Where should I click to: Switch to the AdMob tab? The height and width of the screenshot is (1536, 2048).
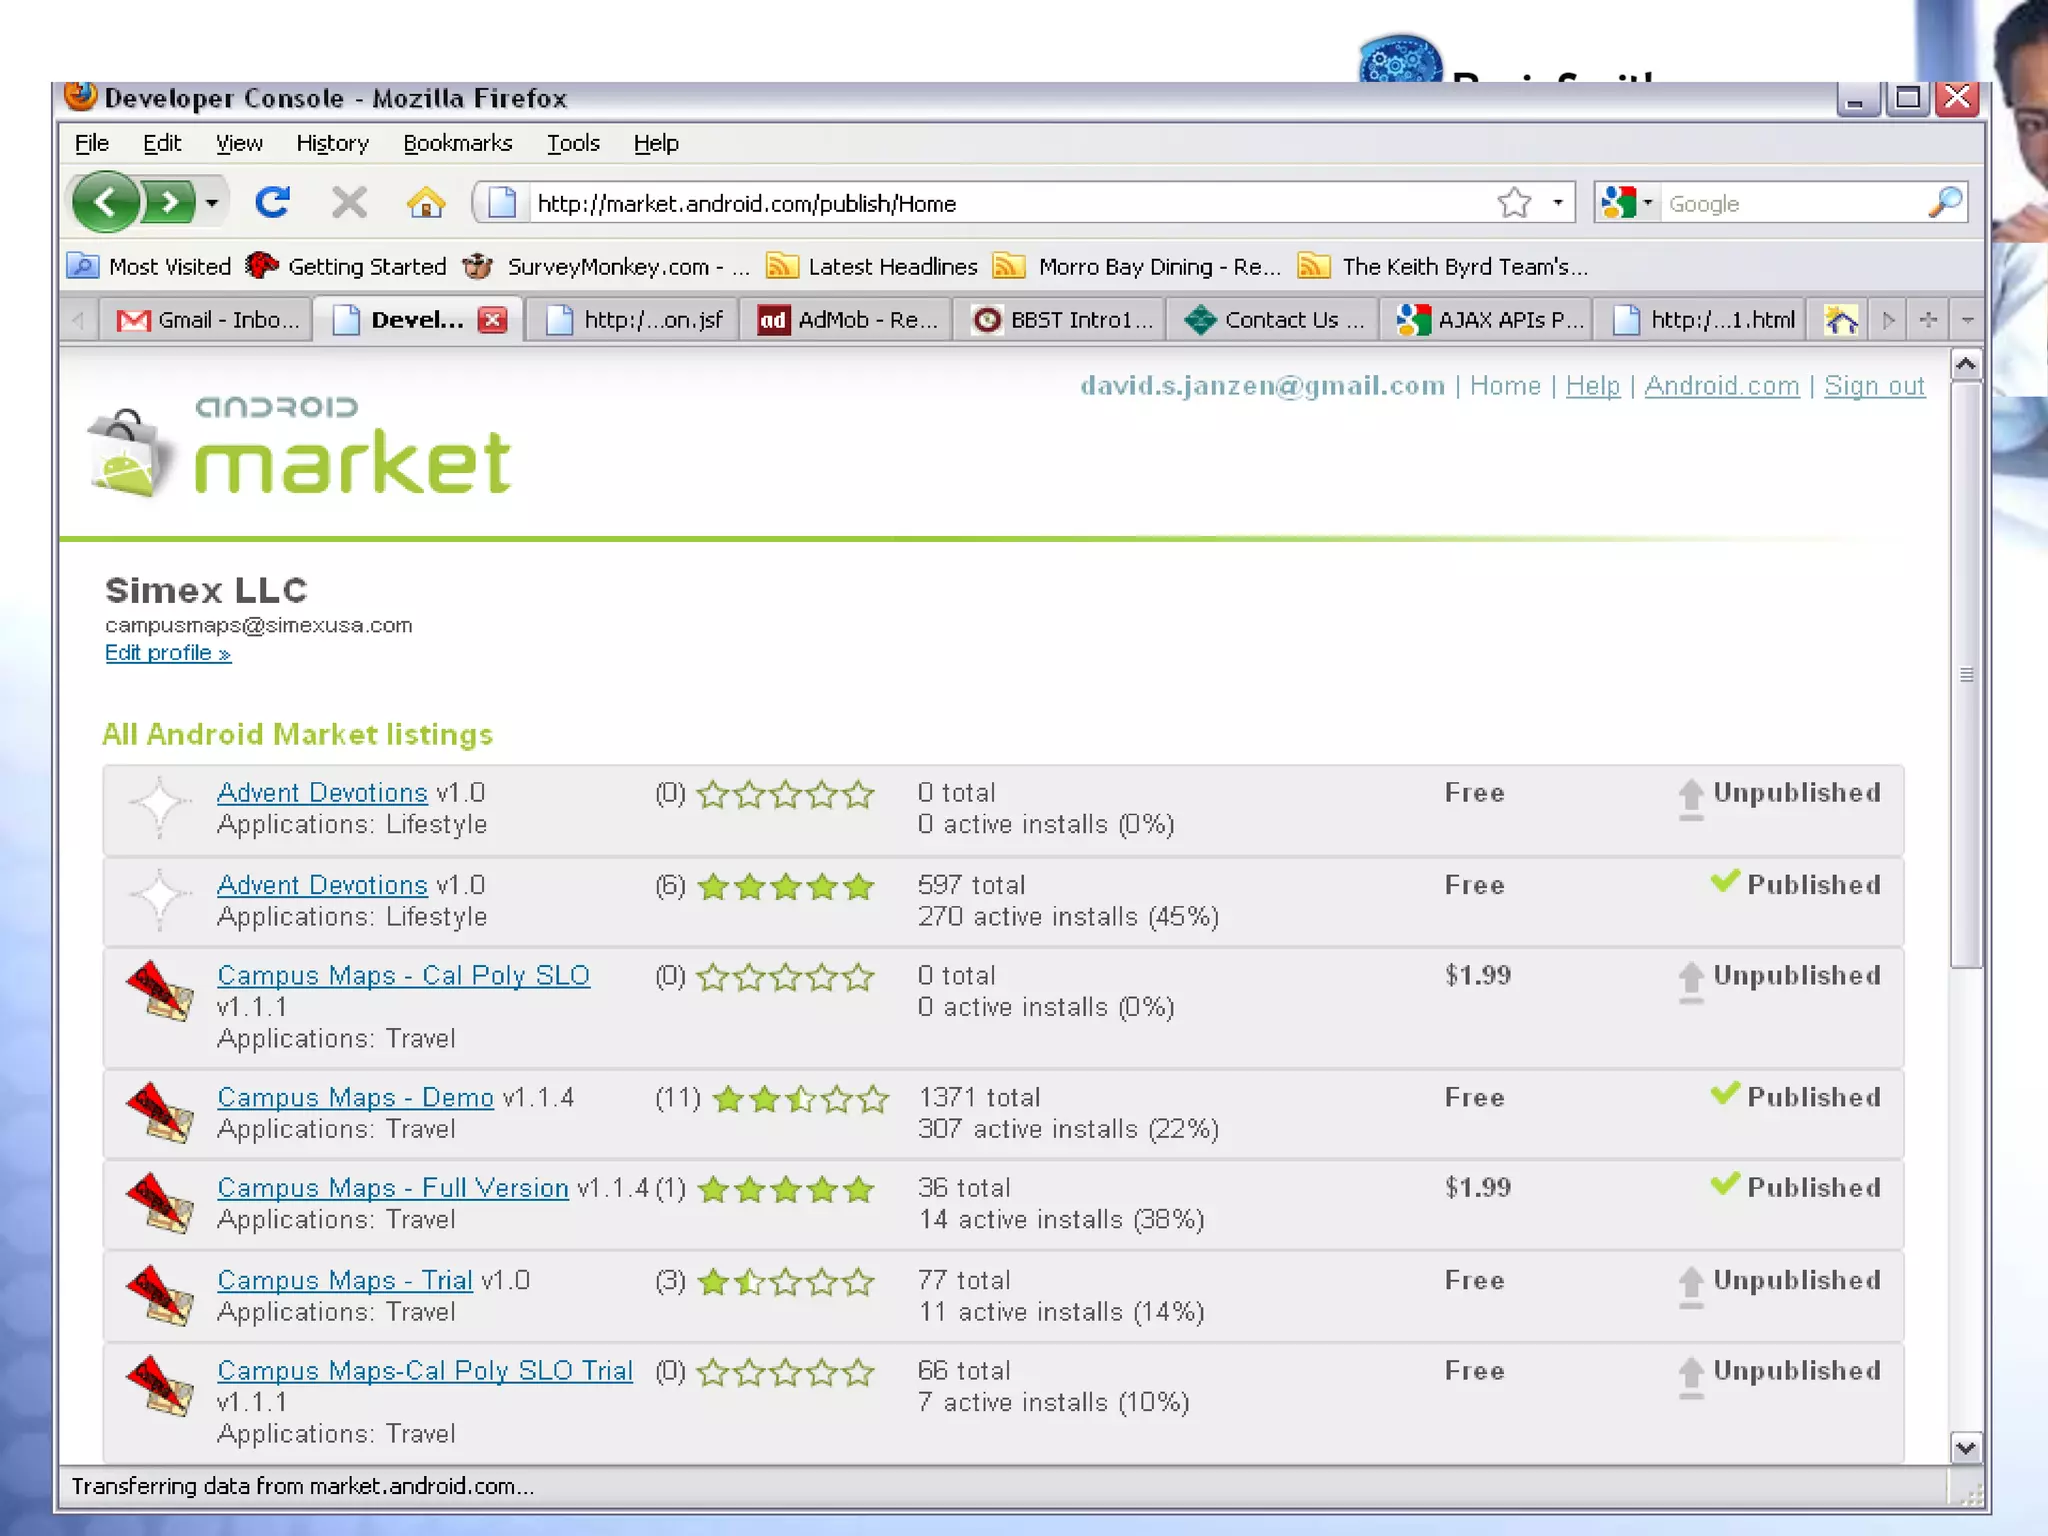[847, 320]
